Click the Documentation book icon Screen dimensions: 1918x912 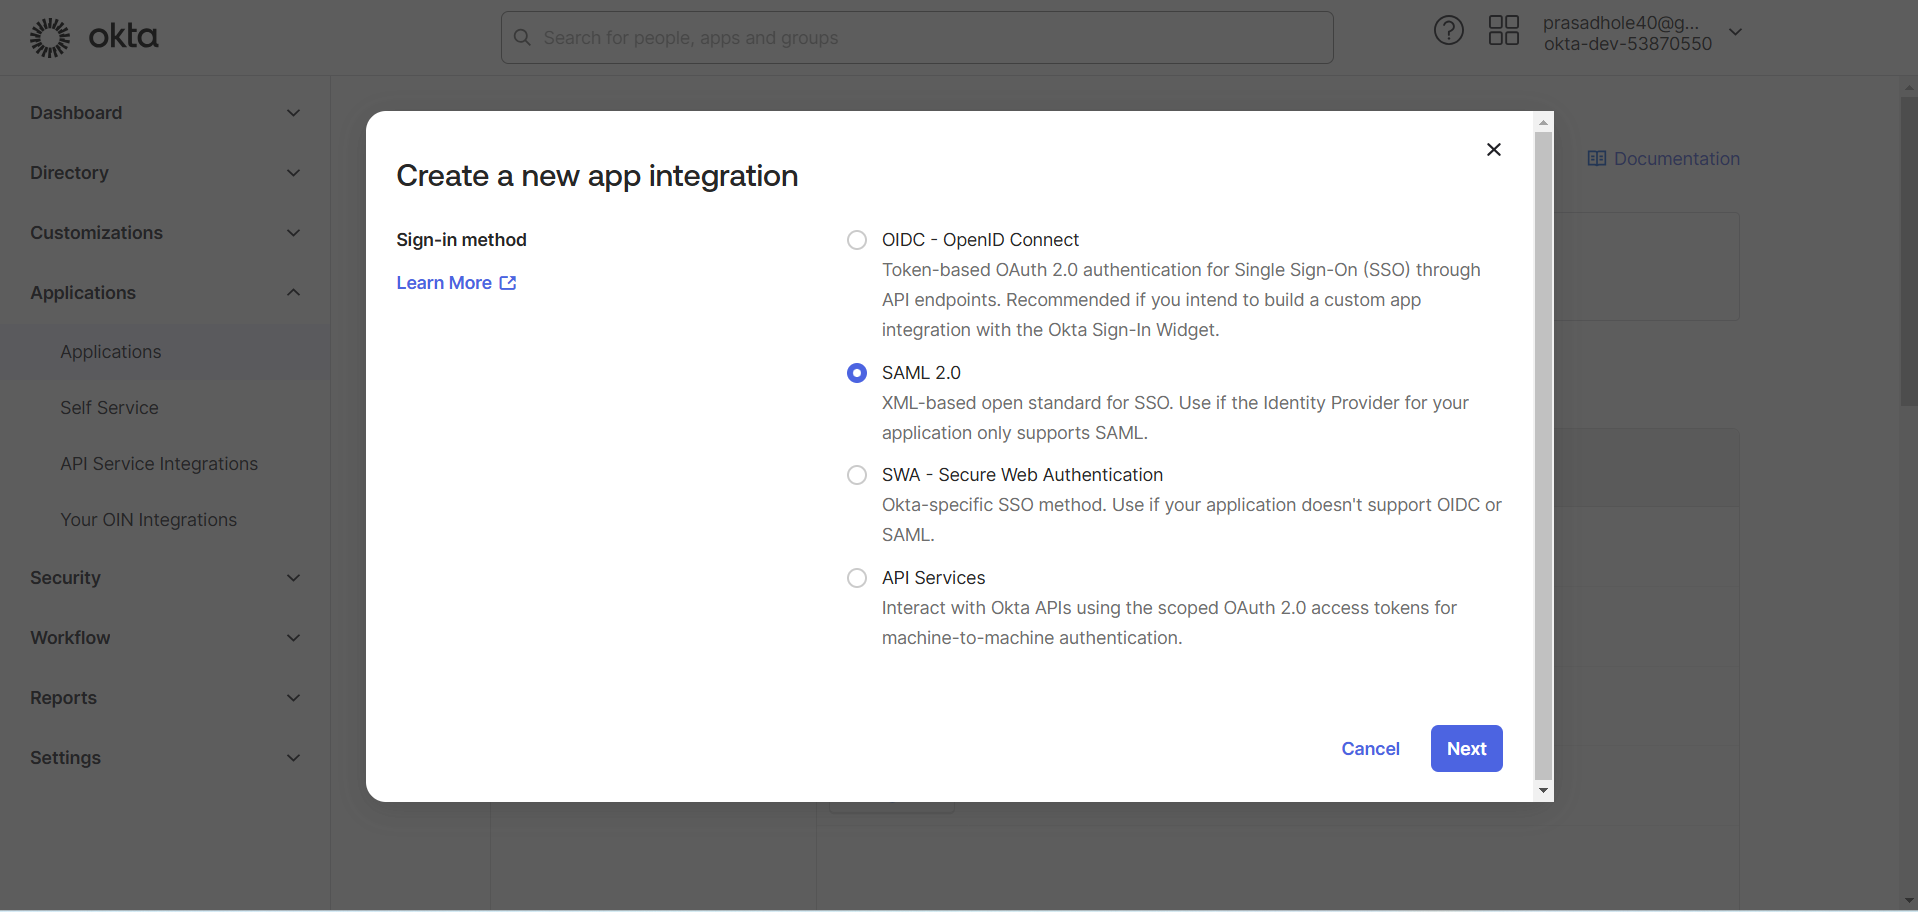[1596, 159]
